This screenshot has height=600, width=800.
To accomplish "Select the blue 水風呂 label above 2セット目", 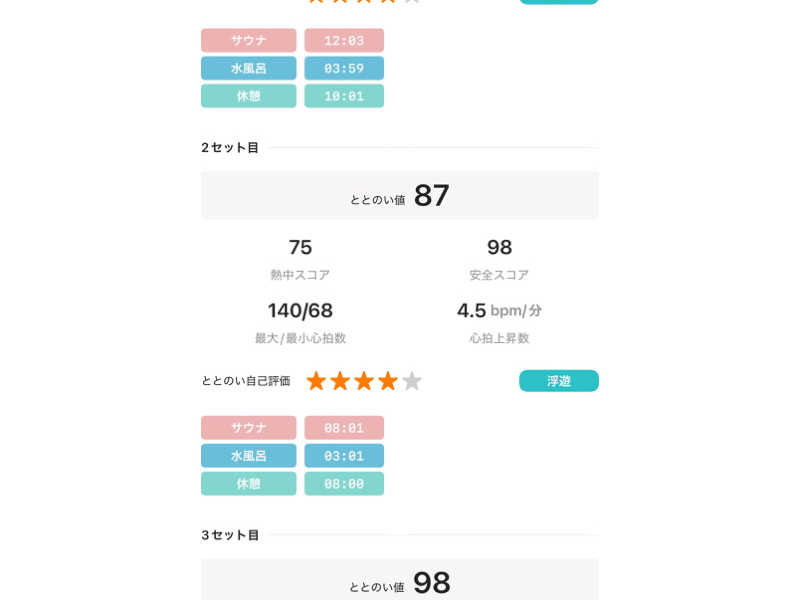I will pyautogui.click(x=248, y=68).
